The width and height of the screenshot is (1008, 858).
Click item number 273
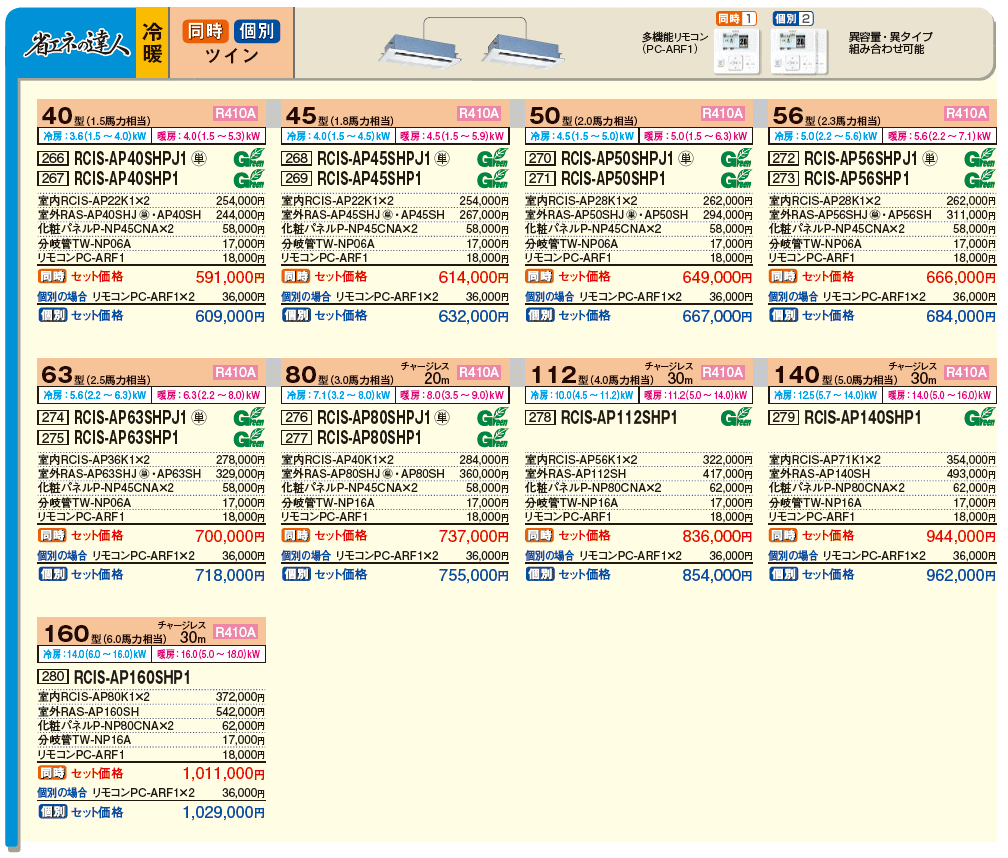[x=784, y=178]
